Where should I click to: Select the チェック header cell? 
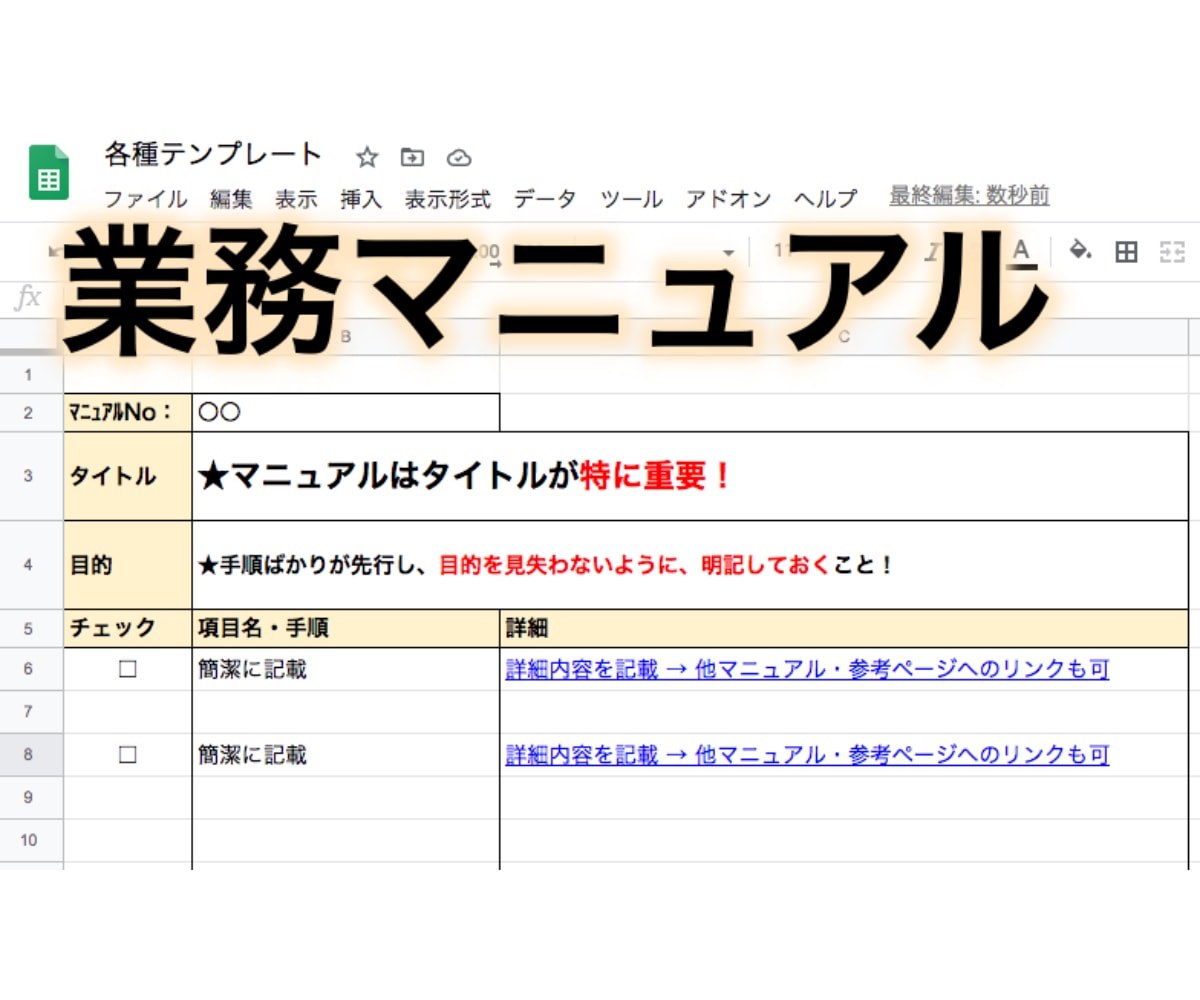pos(128,629)
